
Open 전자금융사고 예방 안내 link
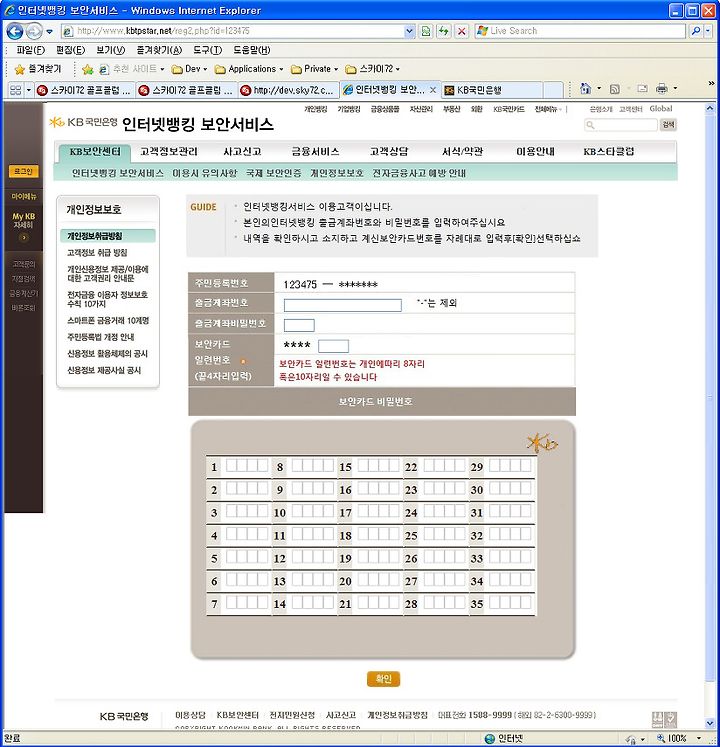[419, 173]
